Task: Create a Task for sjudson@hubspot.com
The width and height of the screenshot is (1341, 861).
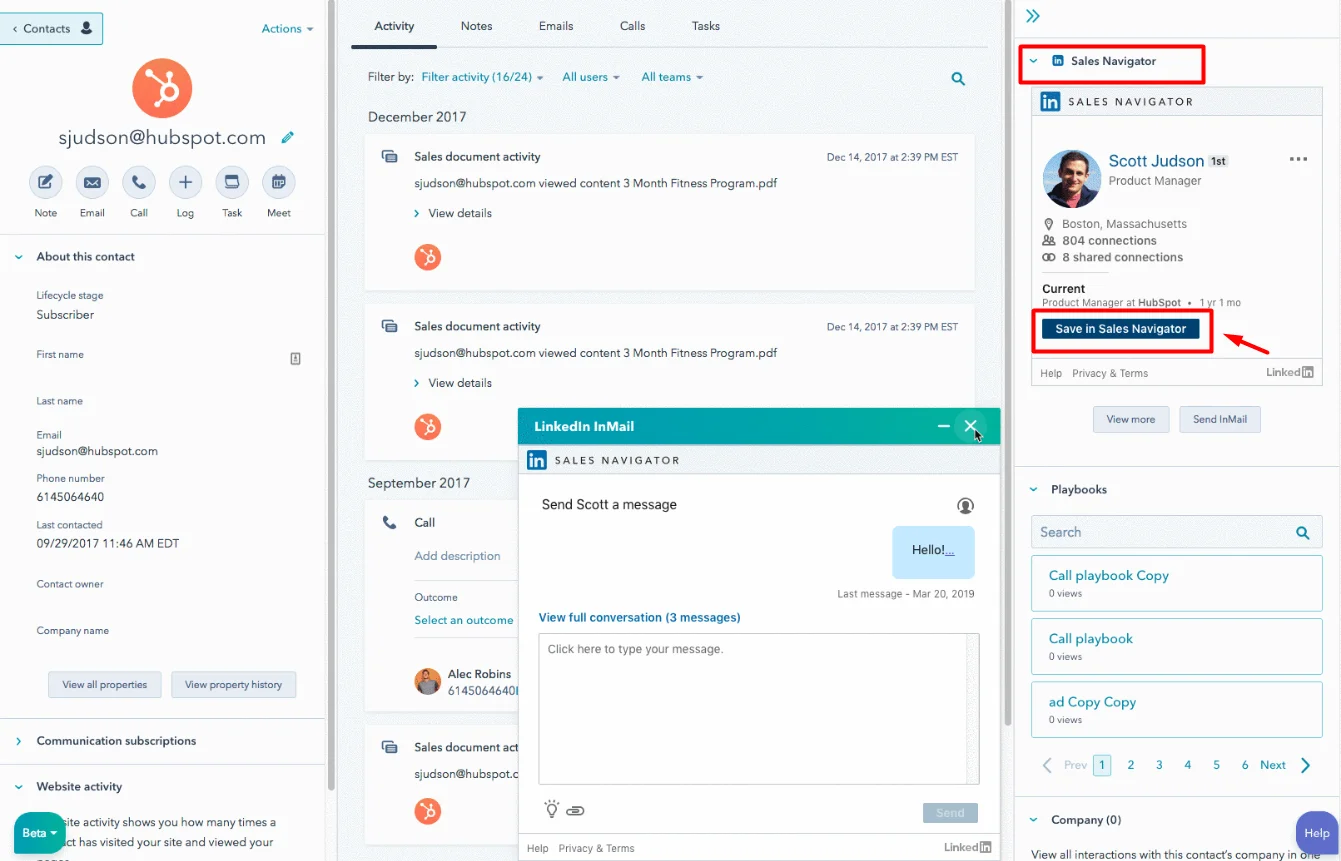Action: (x=232, y=182)
